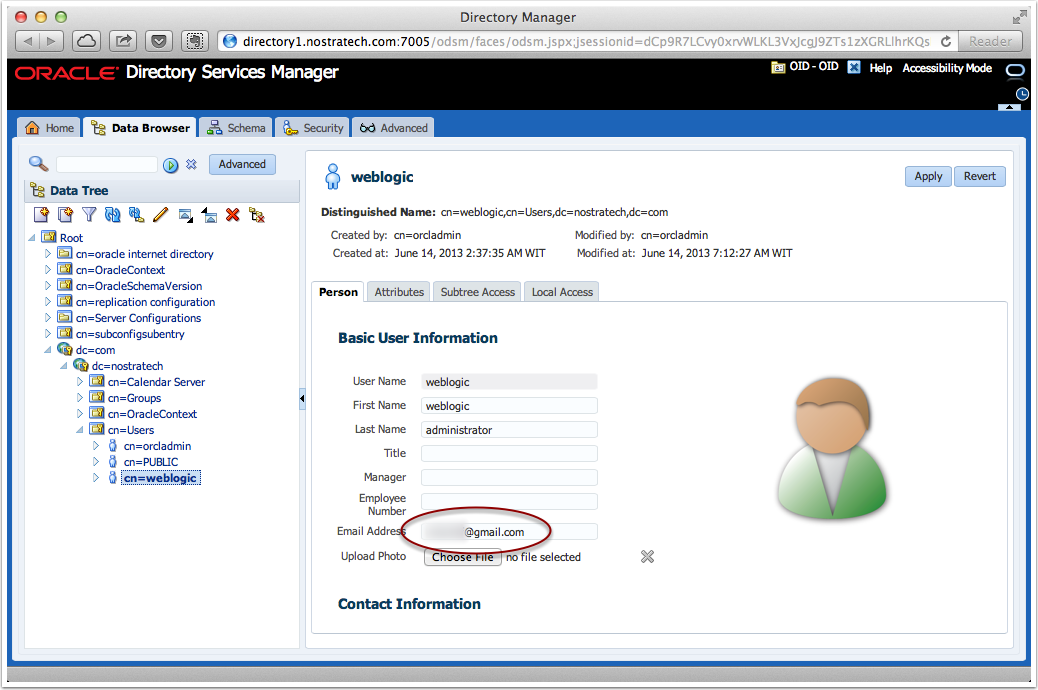Click the magnifier search icon above the Data Tree

pyautogui.click(x=36, y=164)
